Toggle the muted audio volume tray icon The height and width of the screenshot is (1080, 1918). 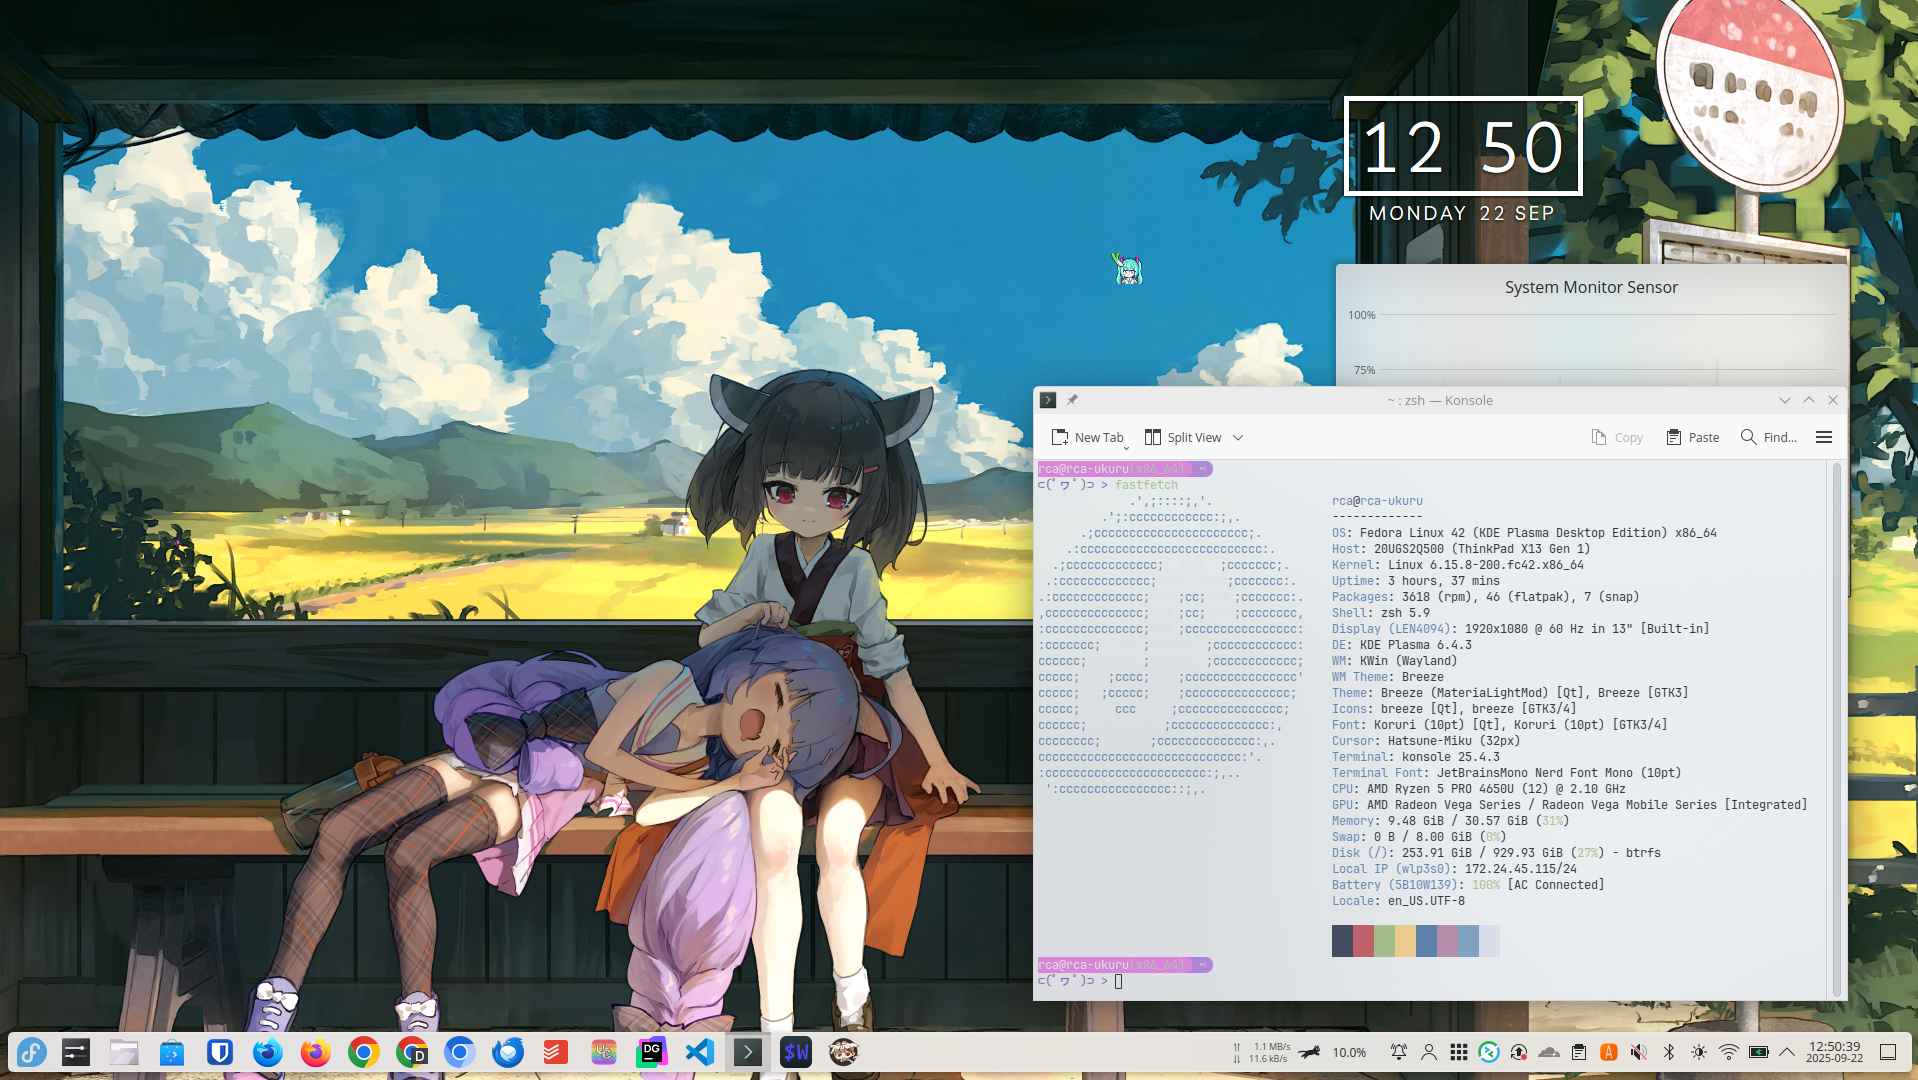[x=1638, y=1052]
